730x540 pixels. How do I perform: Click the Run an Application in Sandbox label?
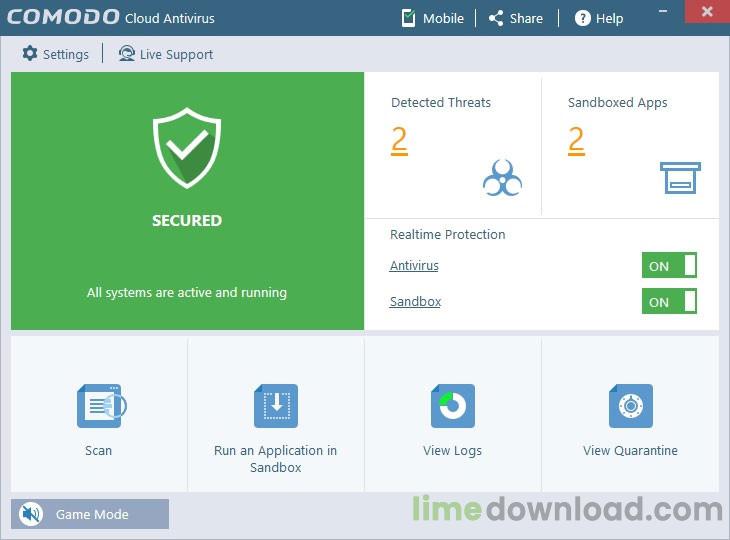tap(275, 459)
